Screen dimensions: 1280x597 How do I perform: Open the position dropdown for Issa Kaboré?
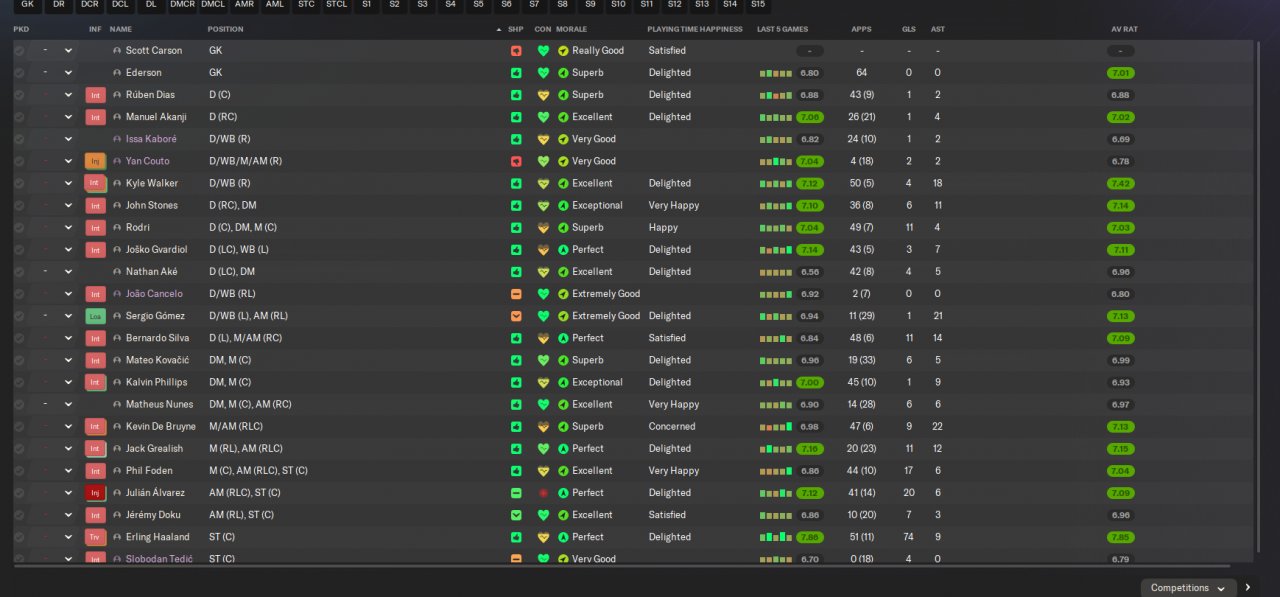(x=68, y=139)
